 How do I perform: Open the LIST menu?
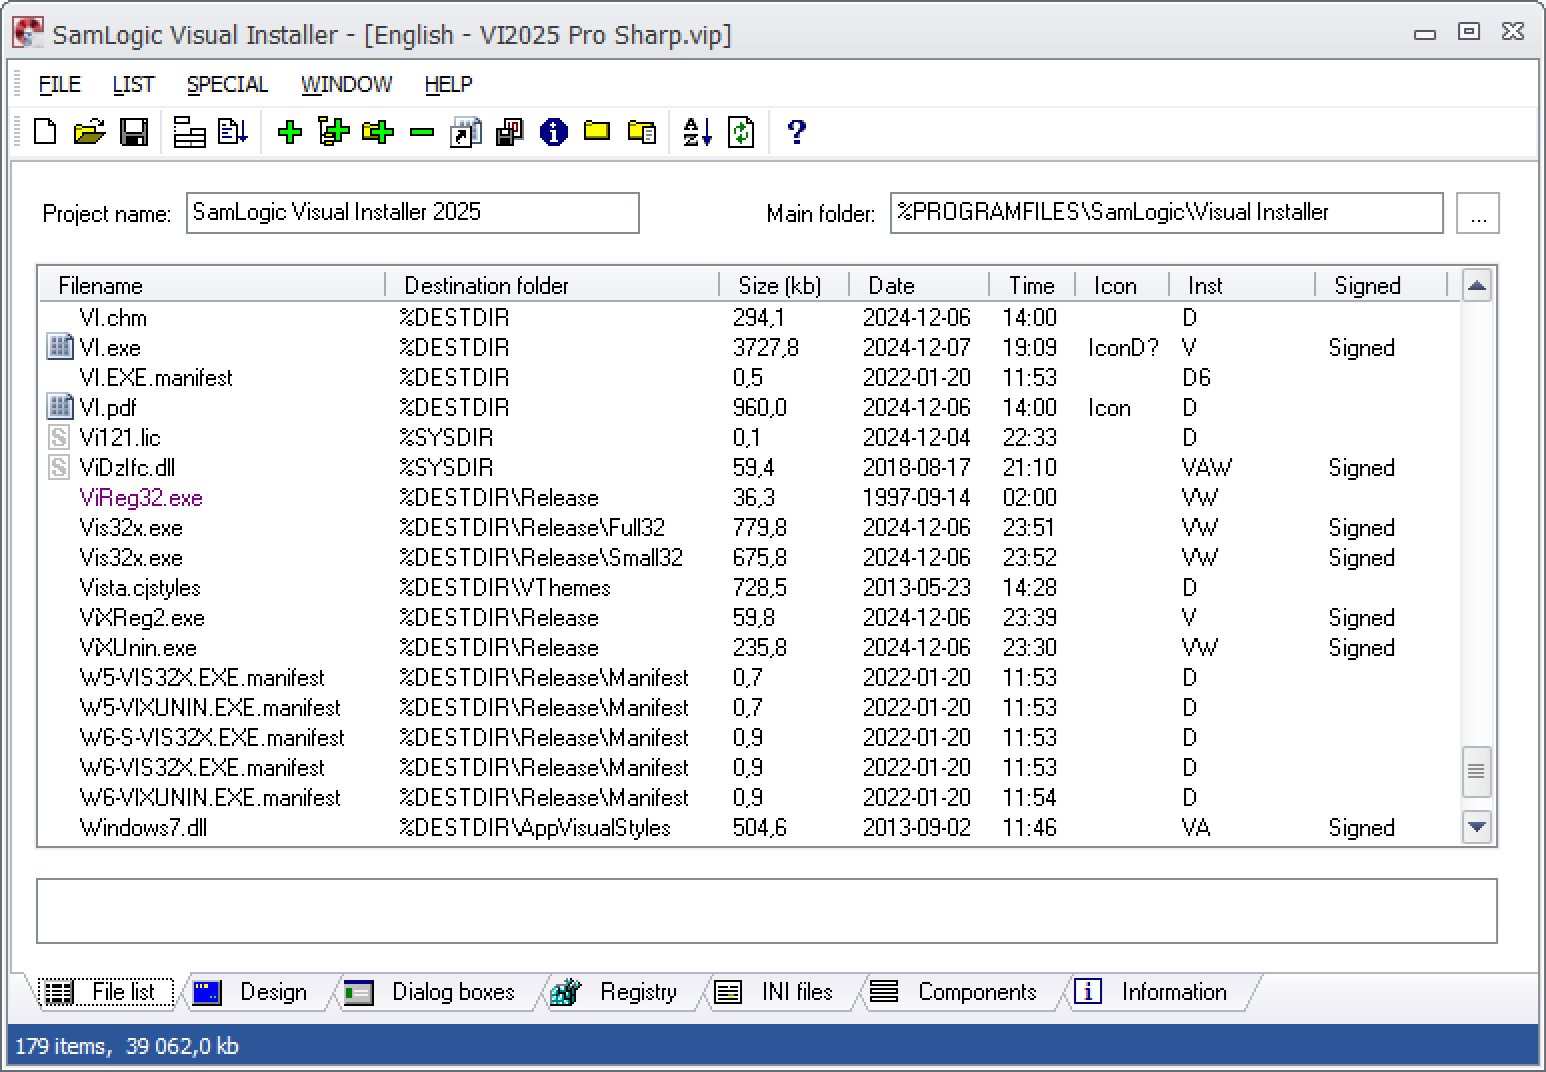[133, 85]
